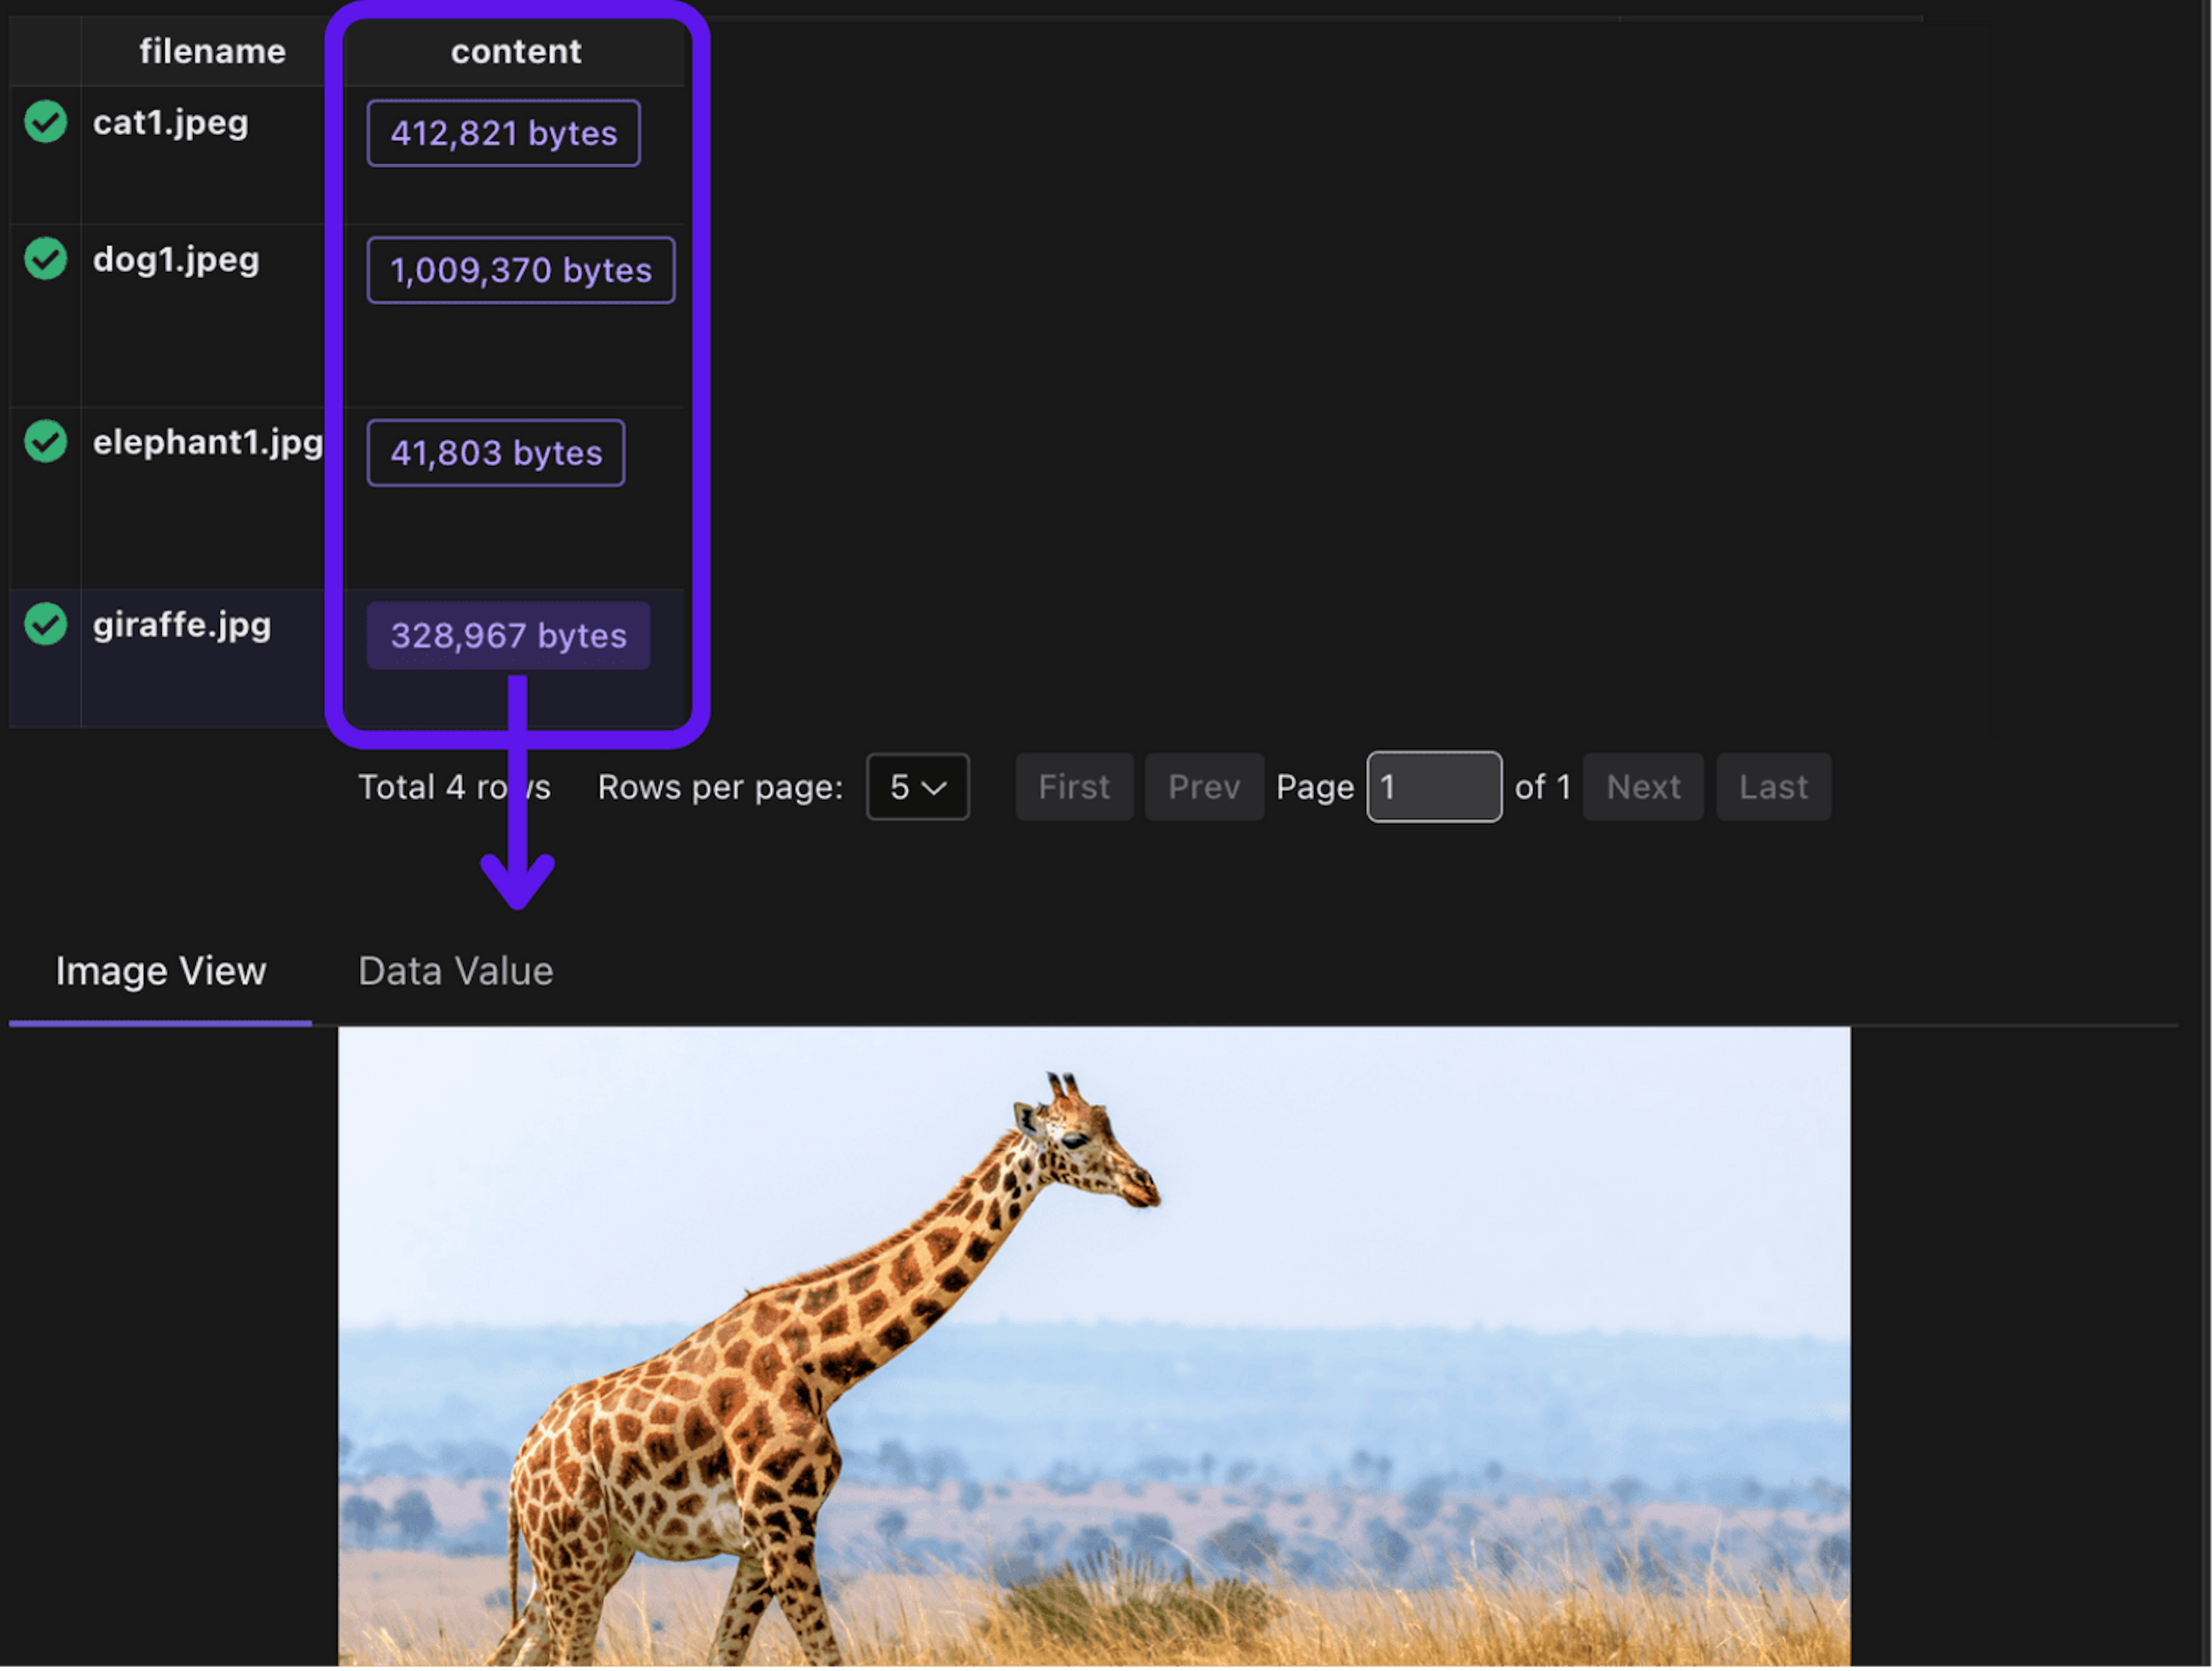
Task: Click the content column header
Action: 516,51
